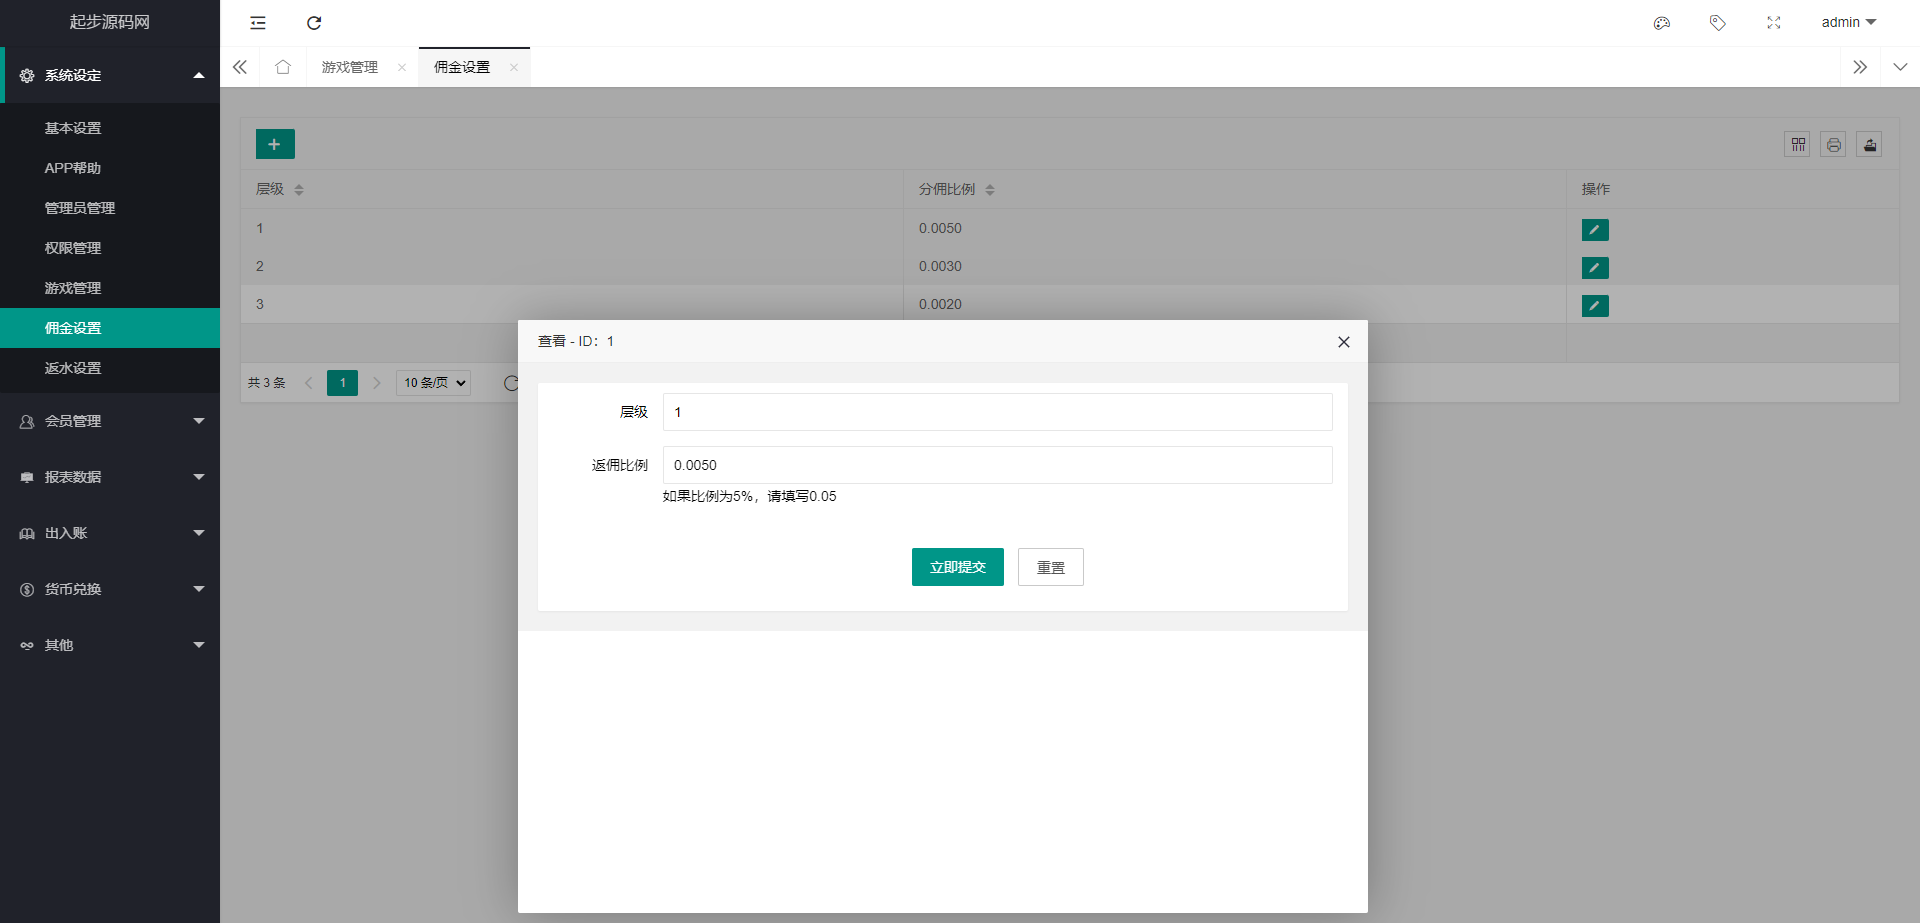
Task: Open the admin user dropdown
Action: point(1848,22)
